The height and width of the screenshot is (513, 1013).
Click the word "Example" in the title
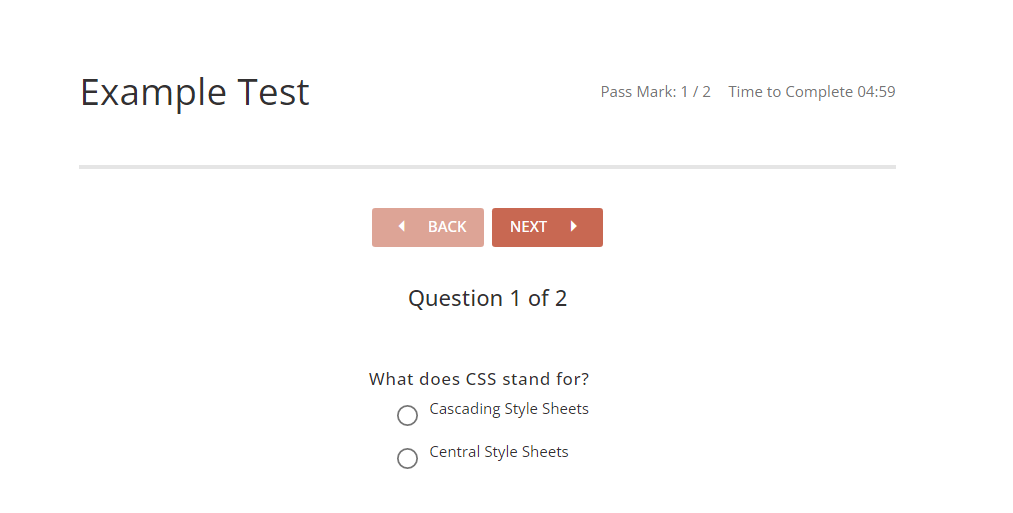tap(153, 92)
